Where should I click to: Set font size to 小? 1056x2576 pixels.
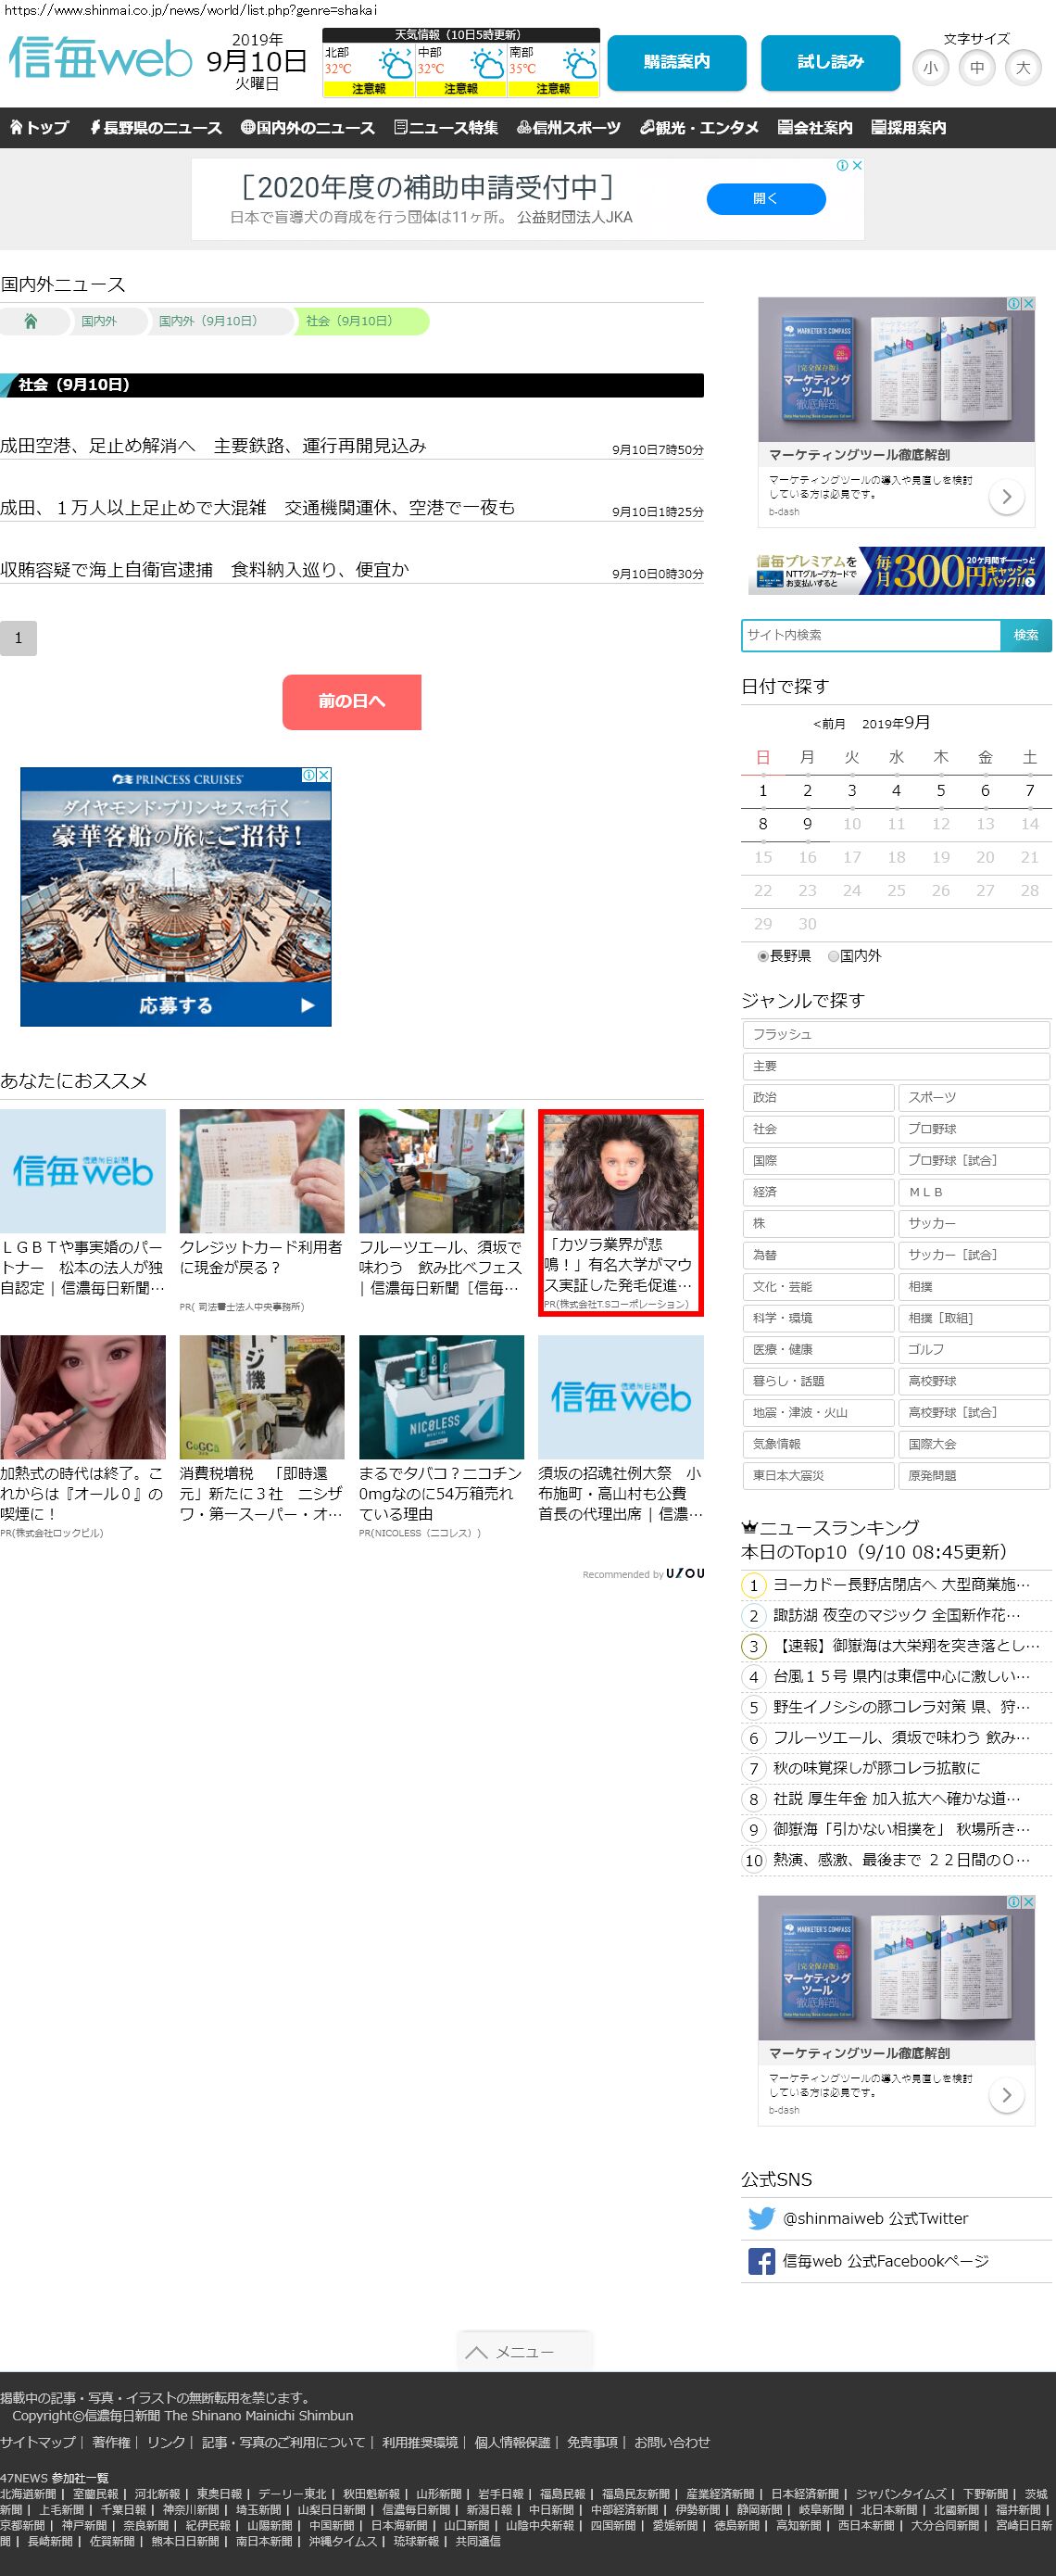pos(931,68)
